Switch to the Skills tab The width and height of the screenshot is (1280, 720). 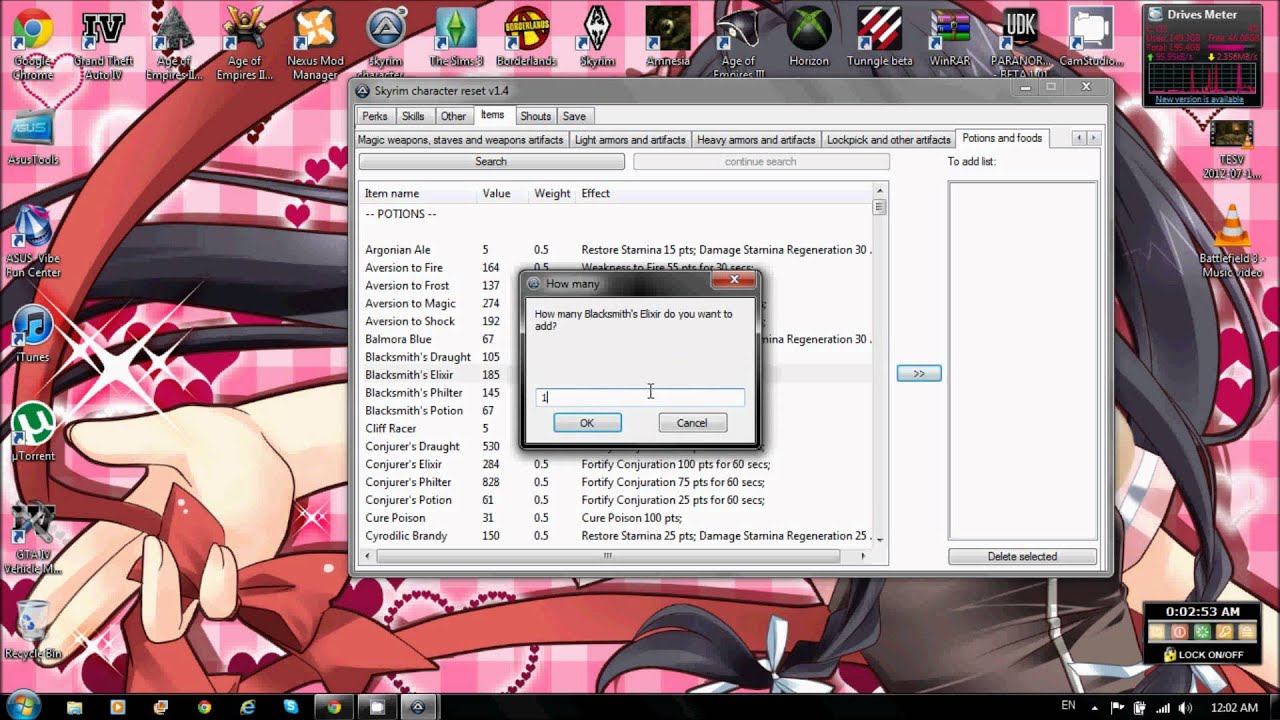point(413,116)
